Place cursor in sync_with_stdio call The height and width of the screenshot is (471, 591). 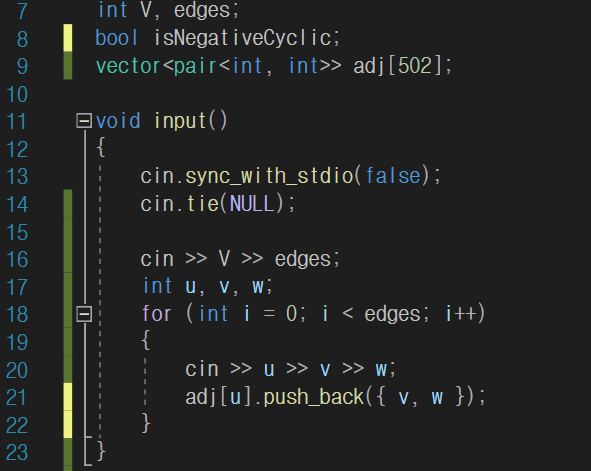[269, 176]
